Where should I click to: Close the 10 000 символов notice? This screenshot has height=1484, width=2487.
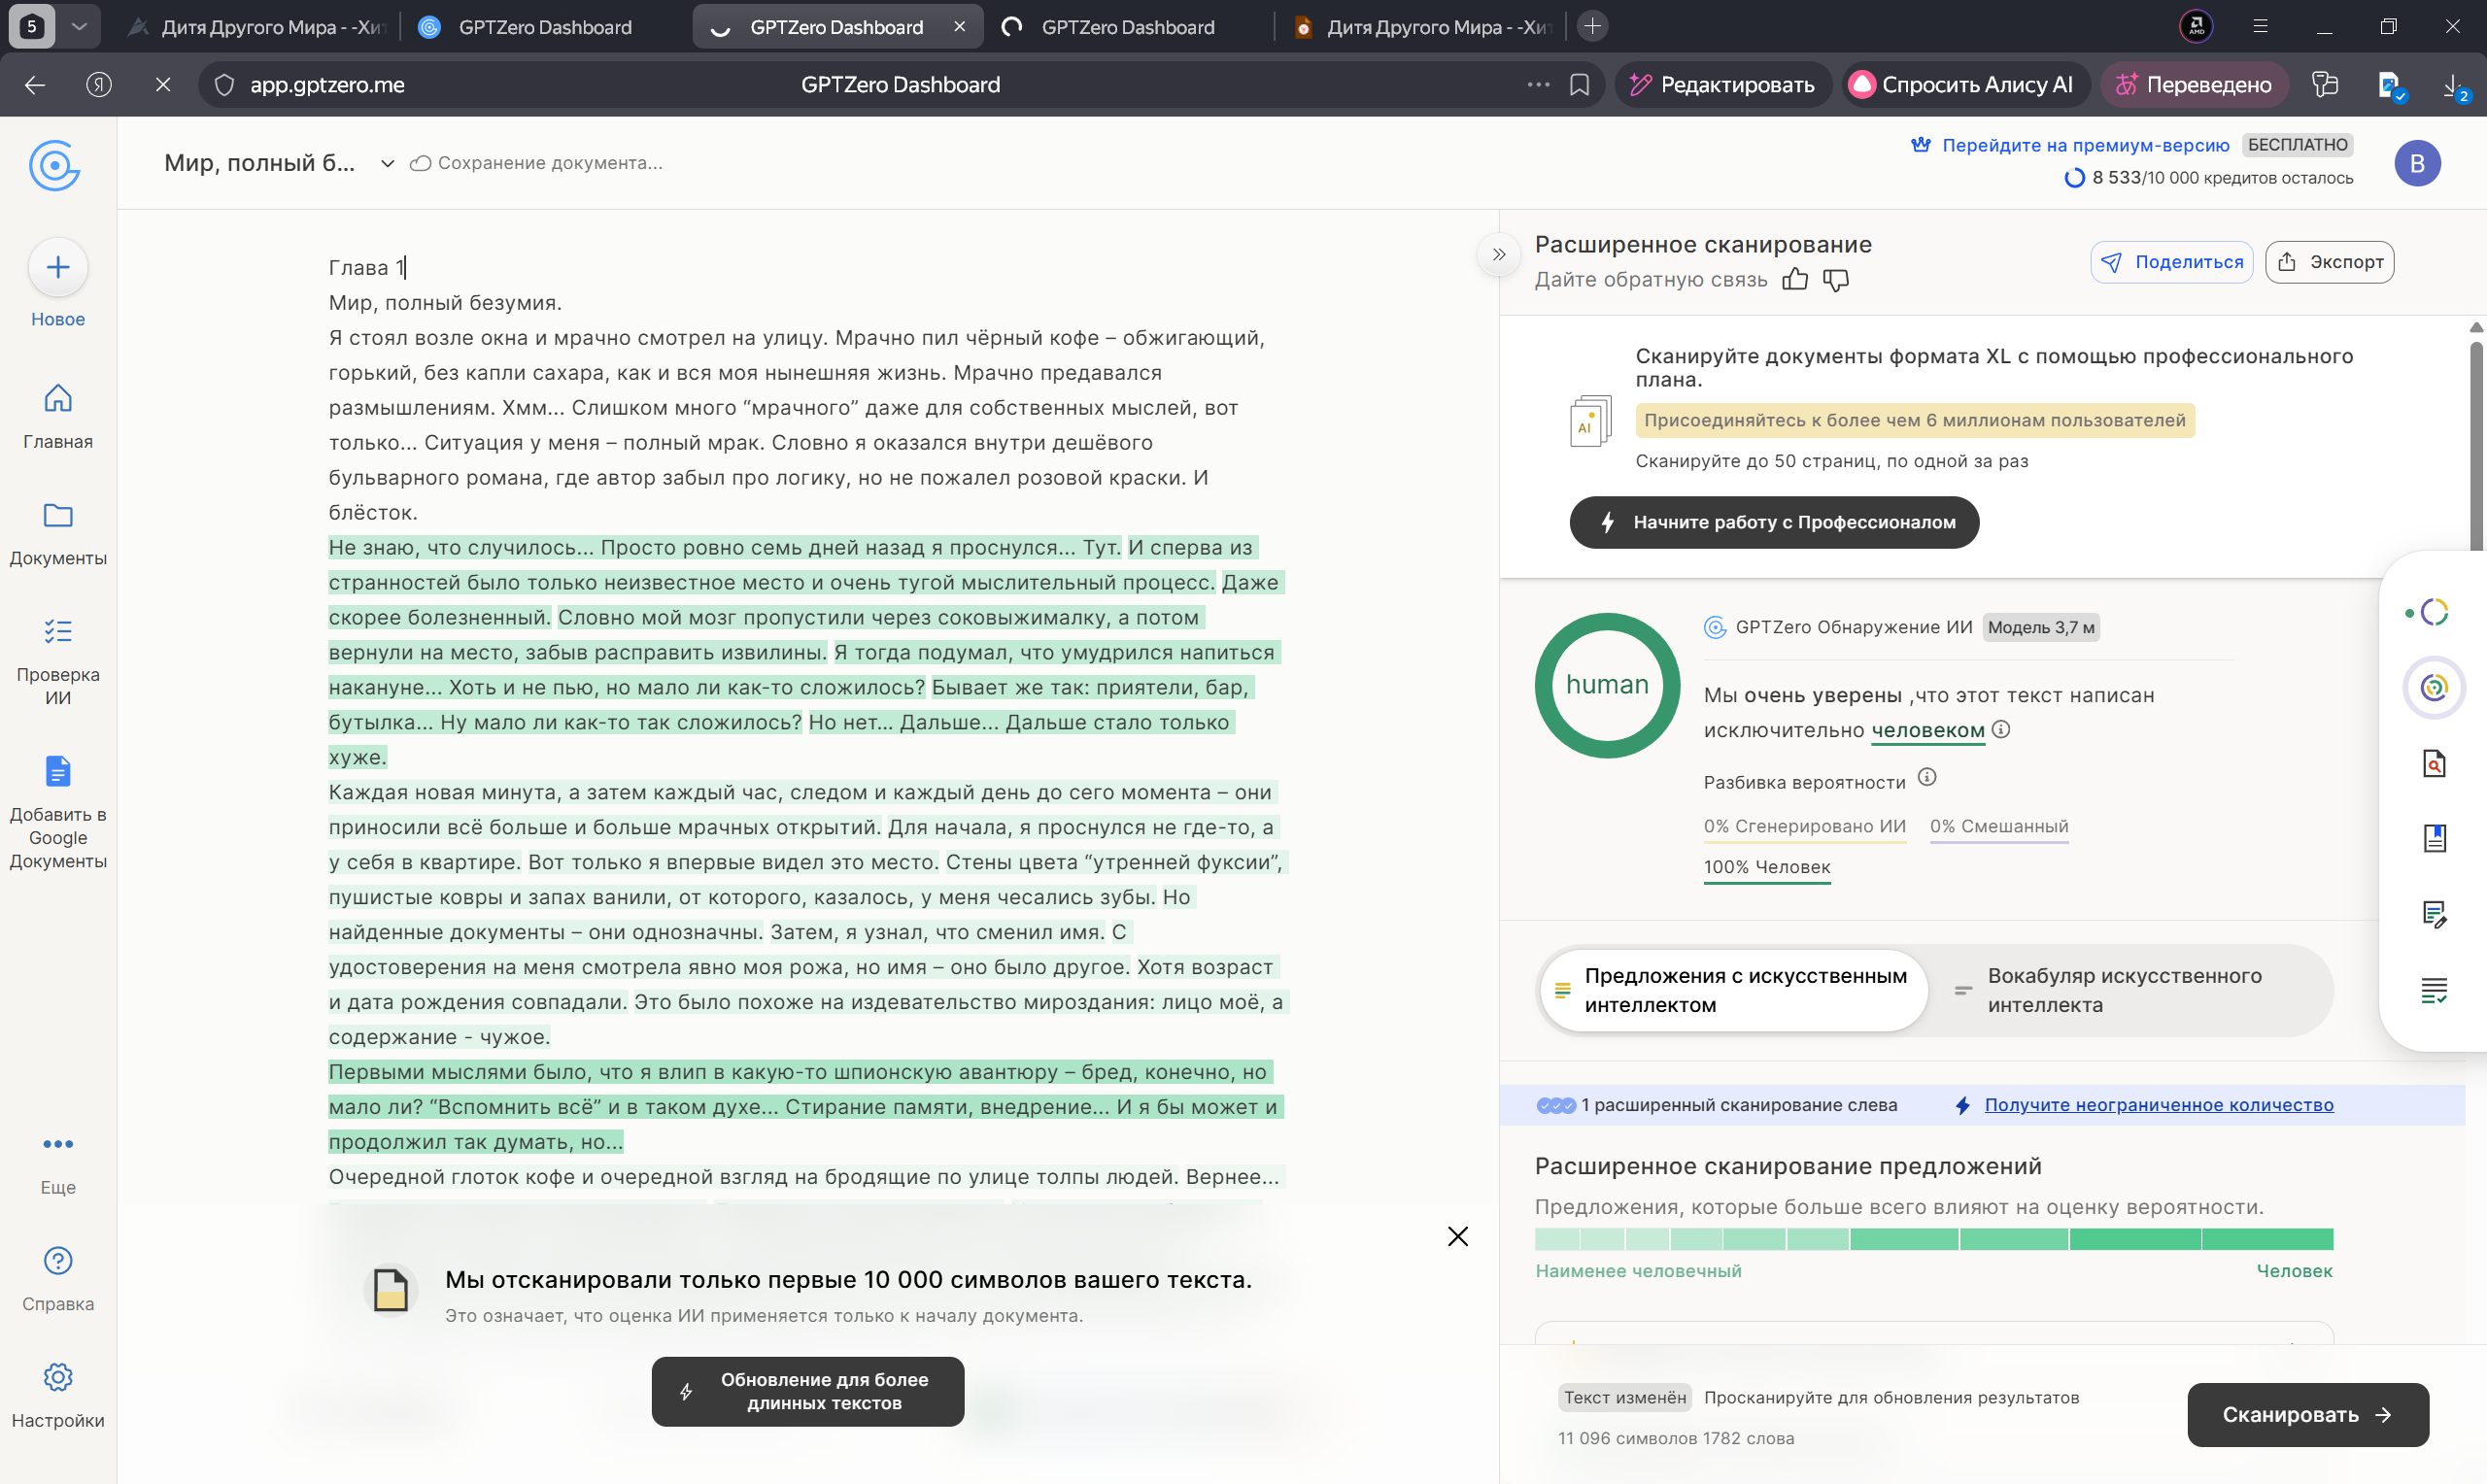(x=1457, y=1237)
